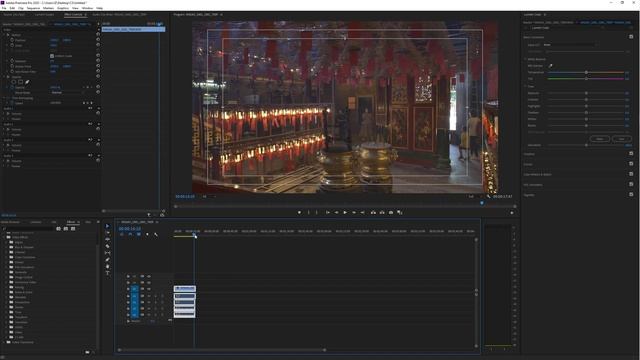Adjust the Temperature slider
This screenshot has width=640, height=360.
tap(586, 72)
